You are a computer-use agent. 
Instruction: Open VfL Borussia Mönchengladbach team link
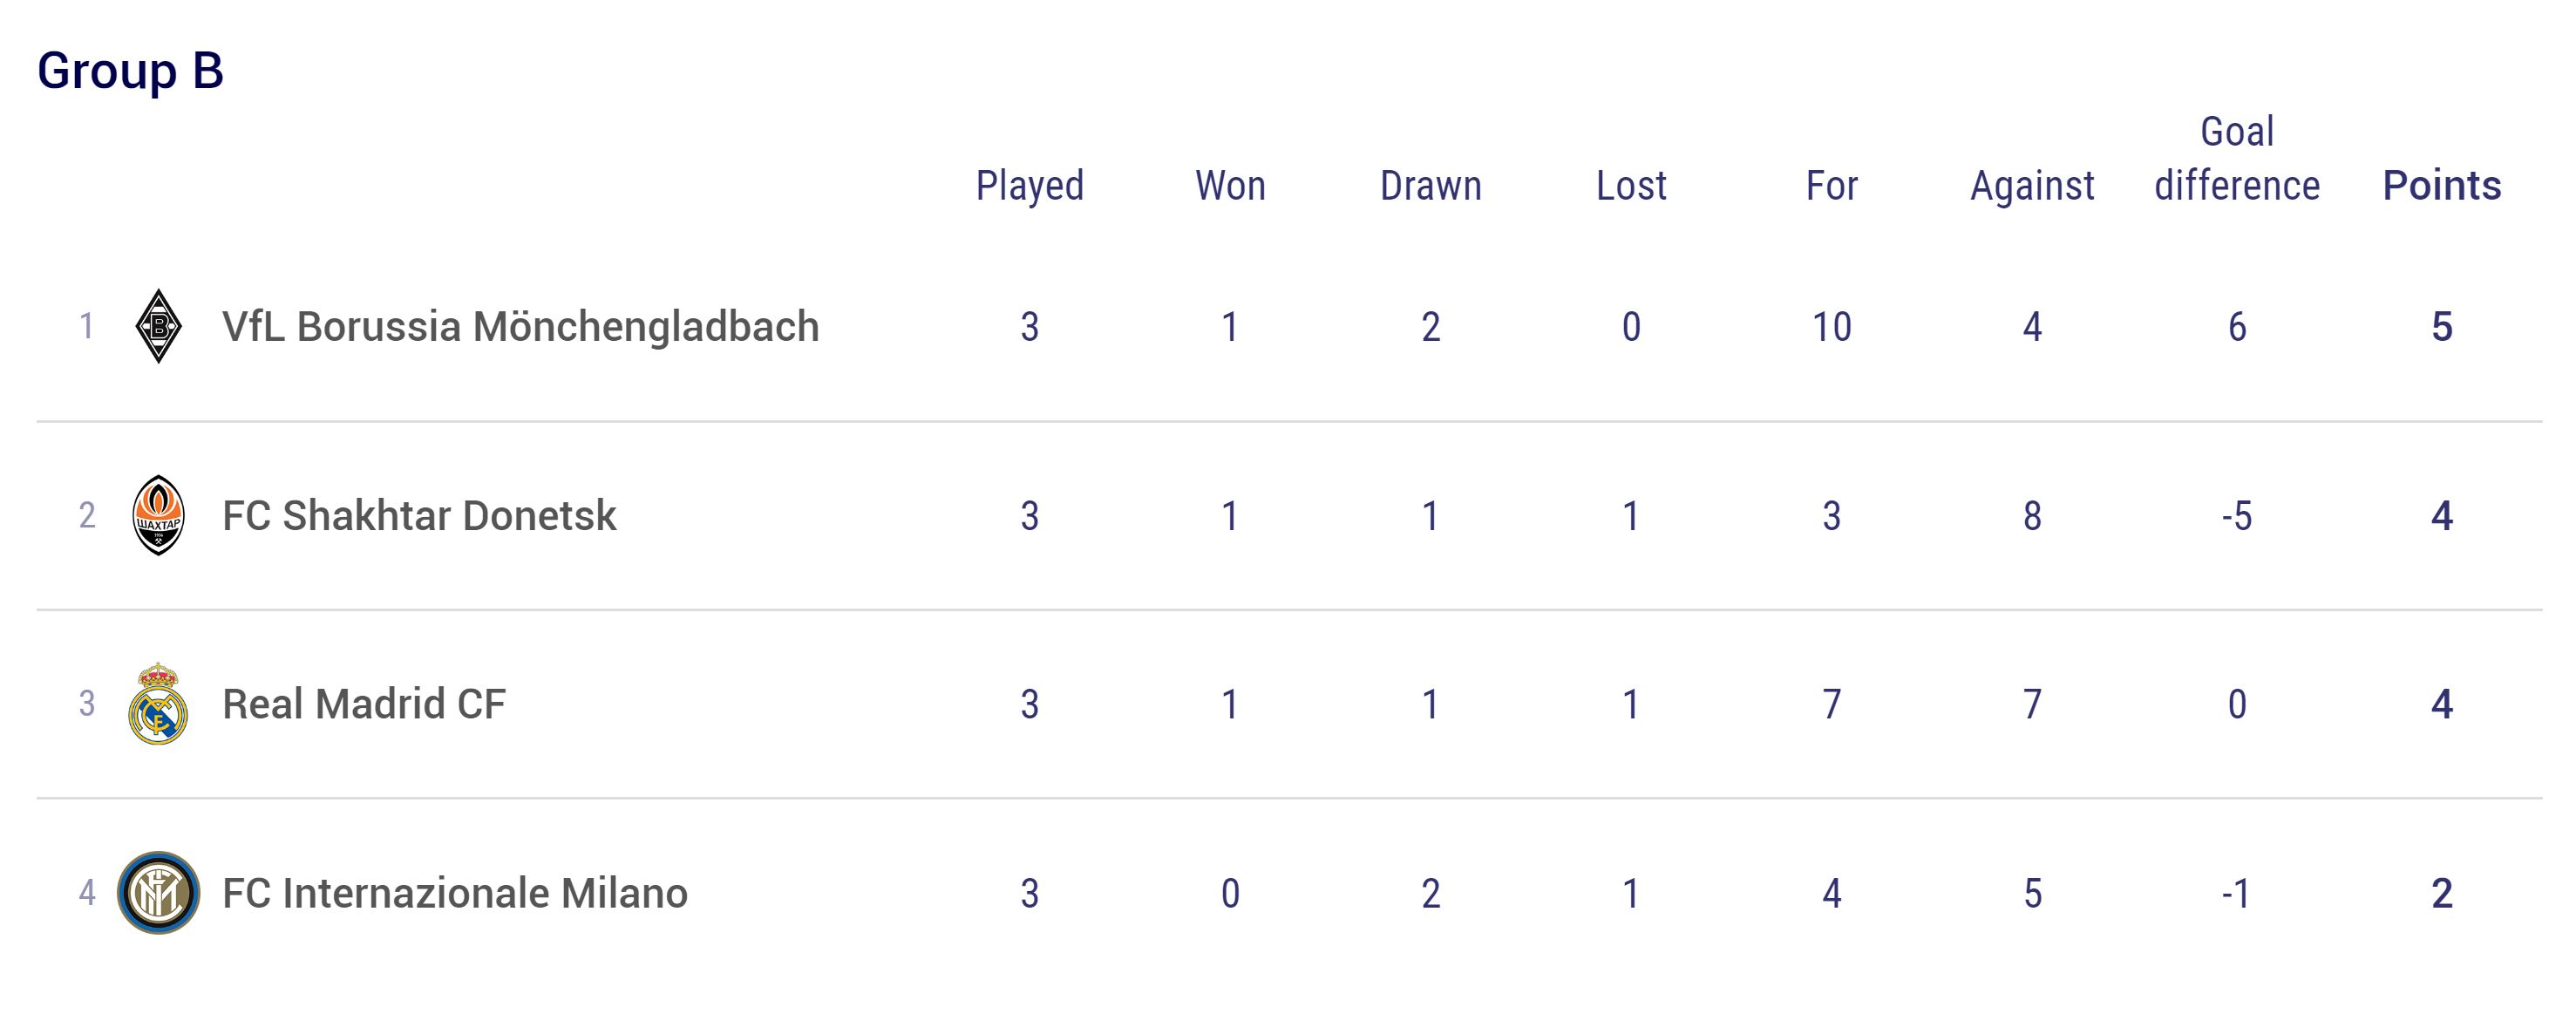pyautogui.click(x=520, y=326)
